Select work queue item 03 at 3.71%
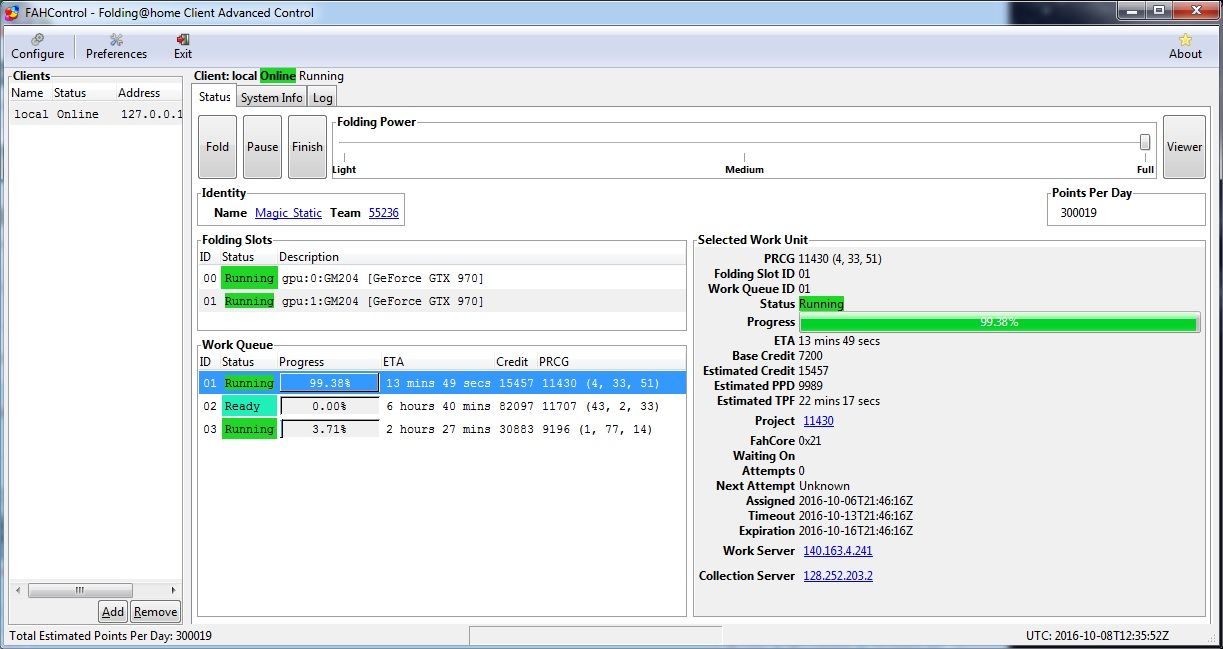Screen dimensions: 1223x649 tap(442, 429)
